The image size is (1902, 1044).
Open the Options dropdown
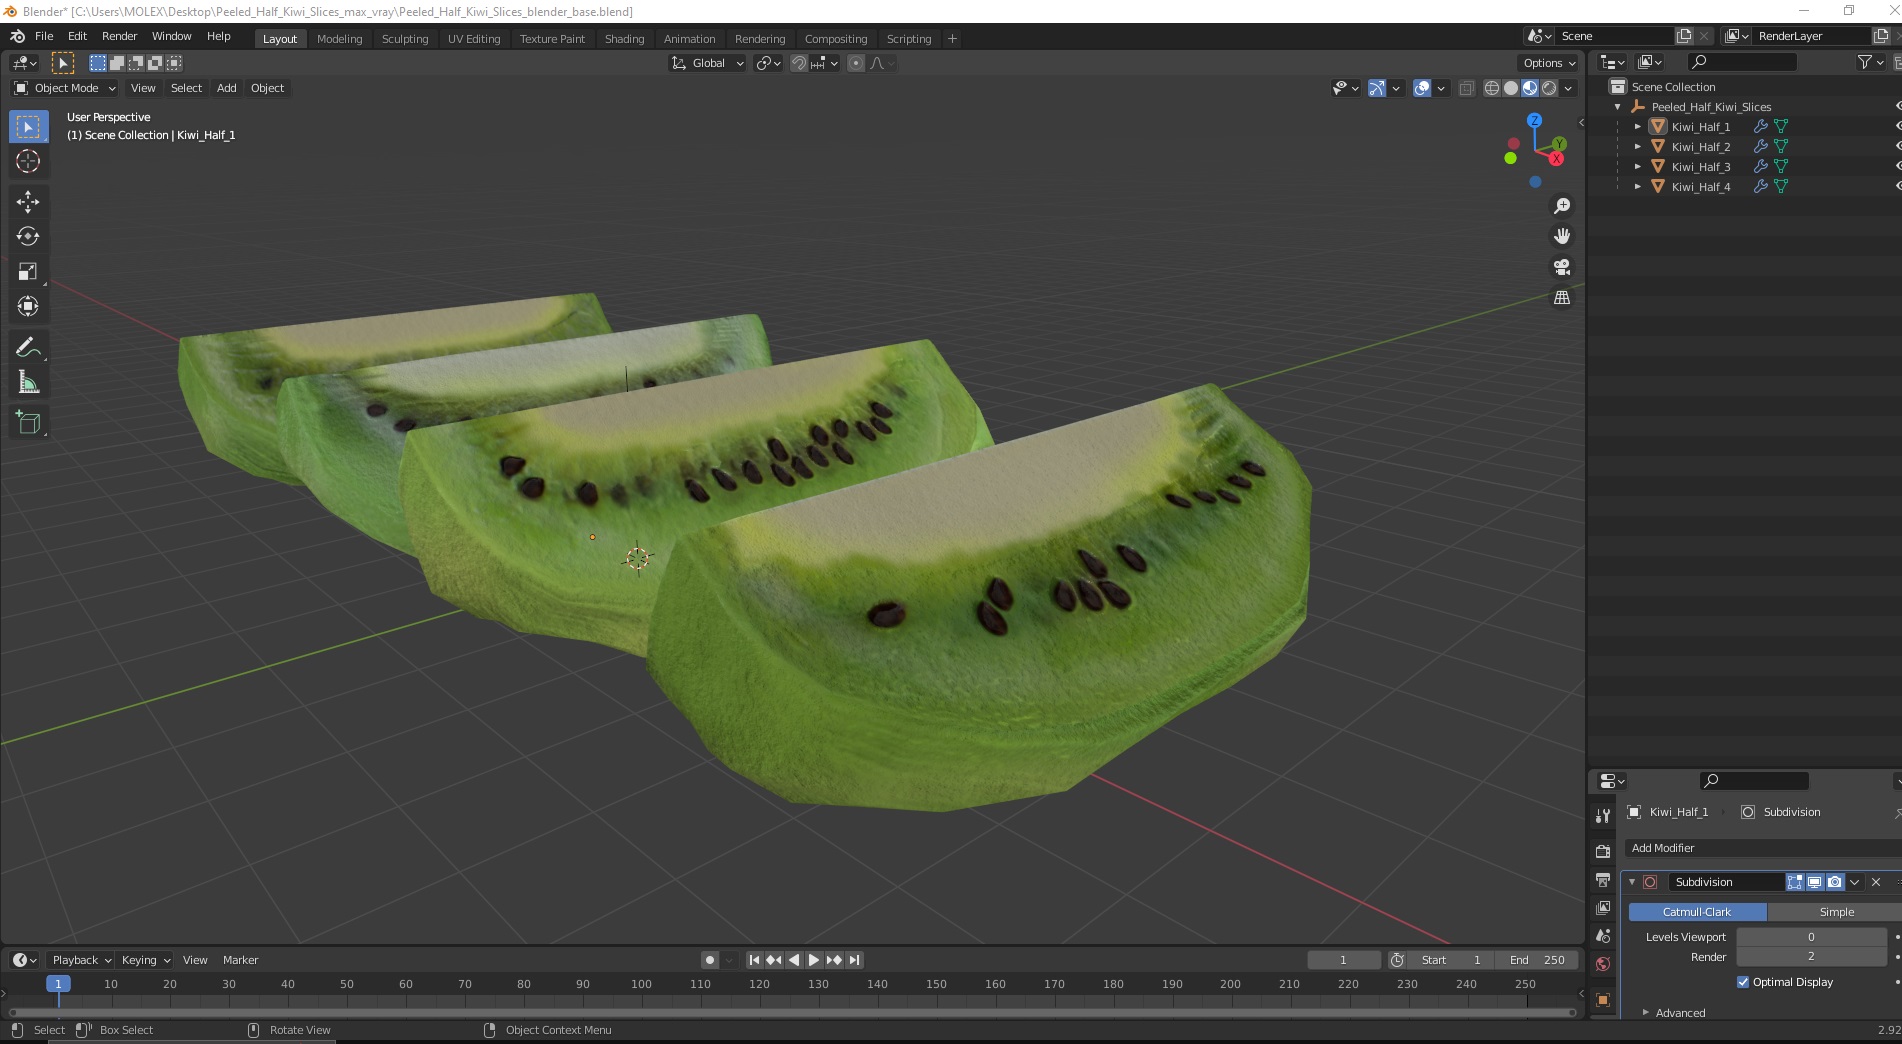click(x=1548, y=63)
